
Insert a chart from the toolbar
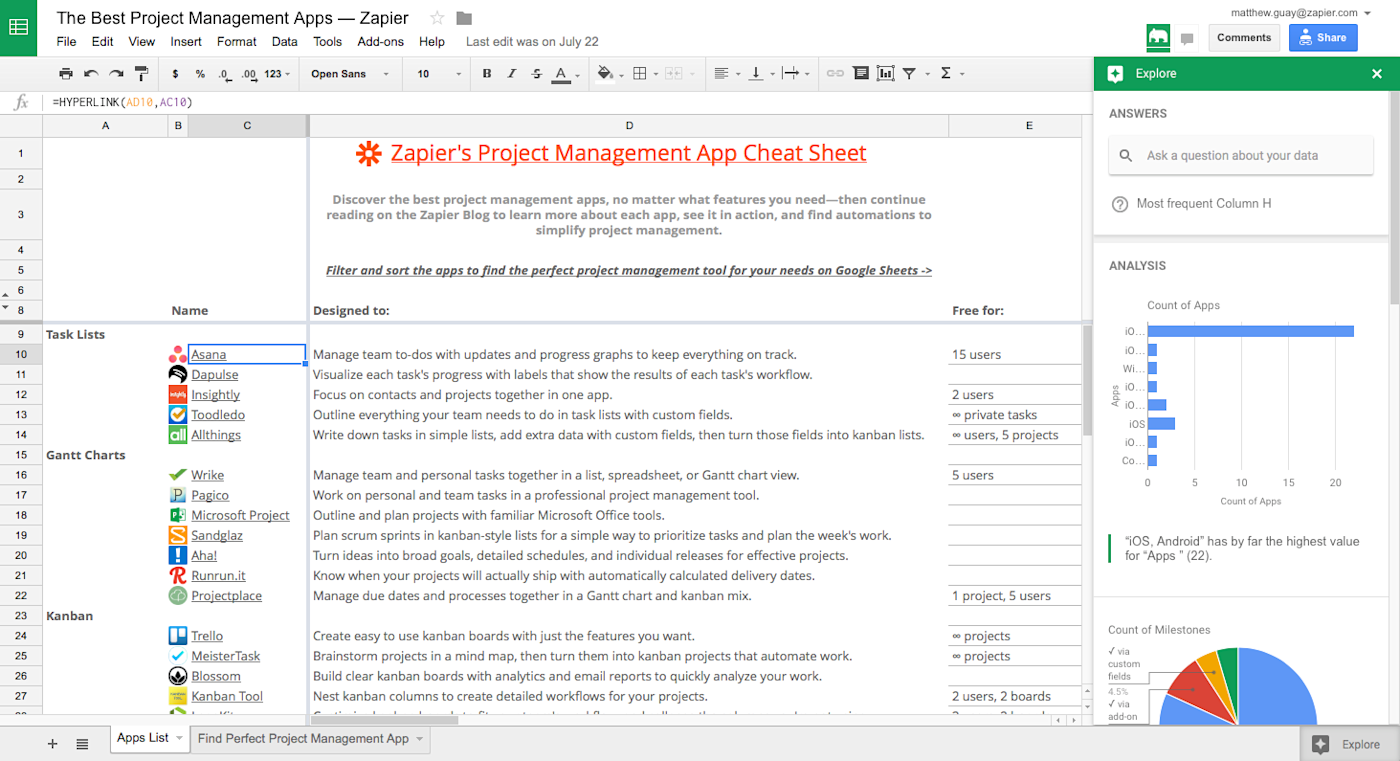tap(885, 74)
